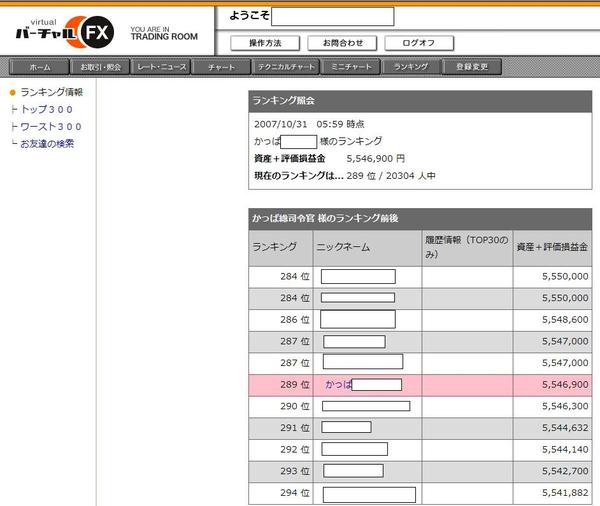Click the 現在のランキングは... label

point(299,176)
